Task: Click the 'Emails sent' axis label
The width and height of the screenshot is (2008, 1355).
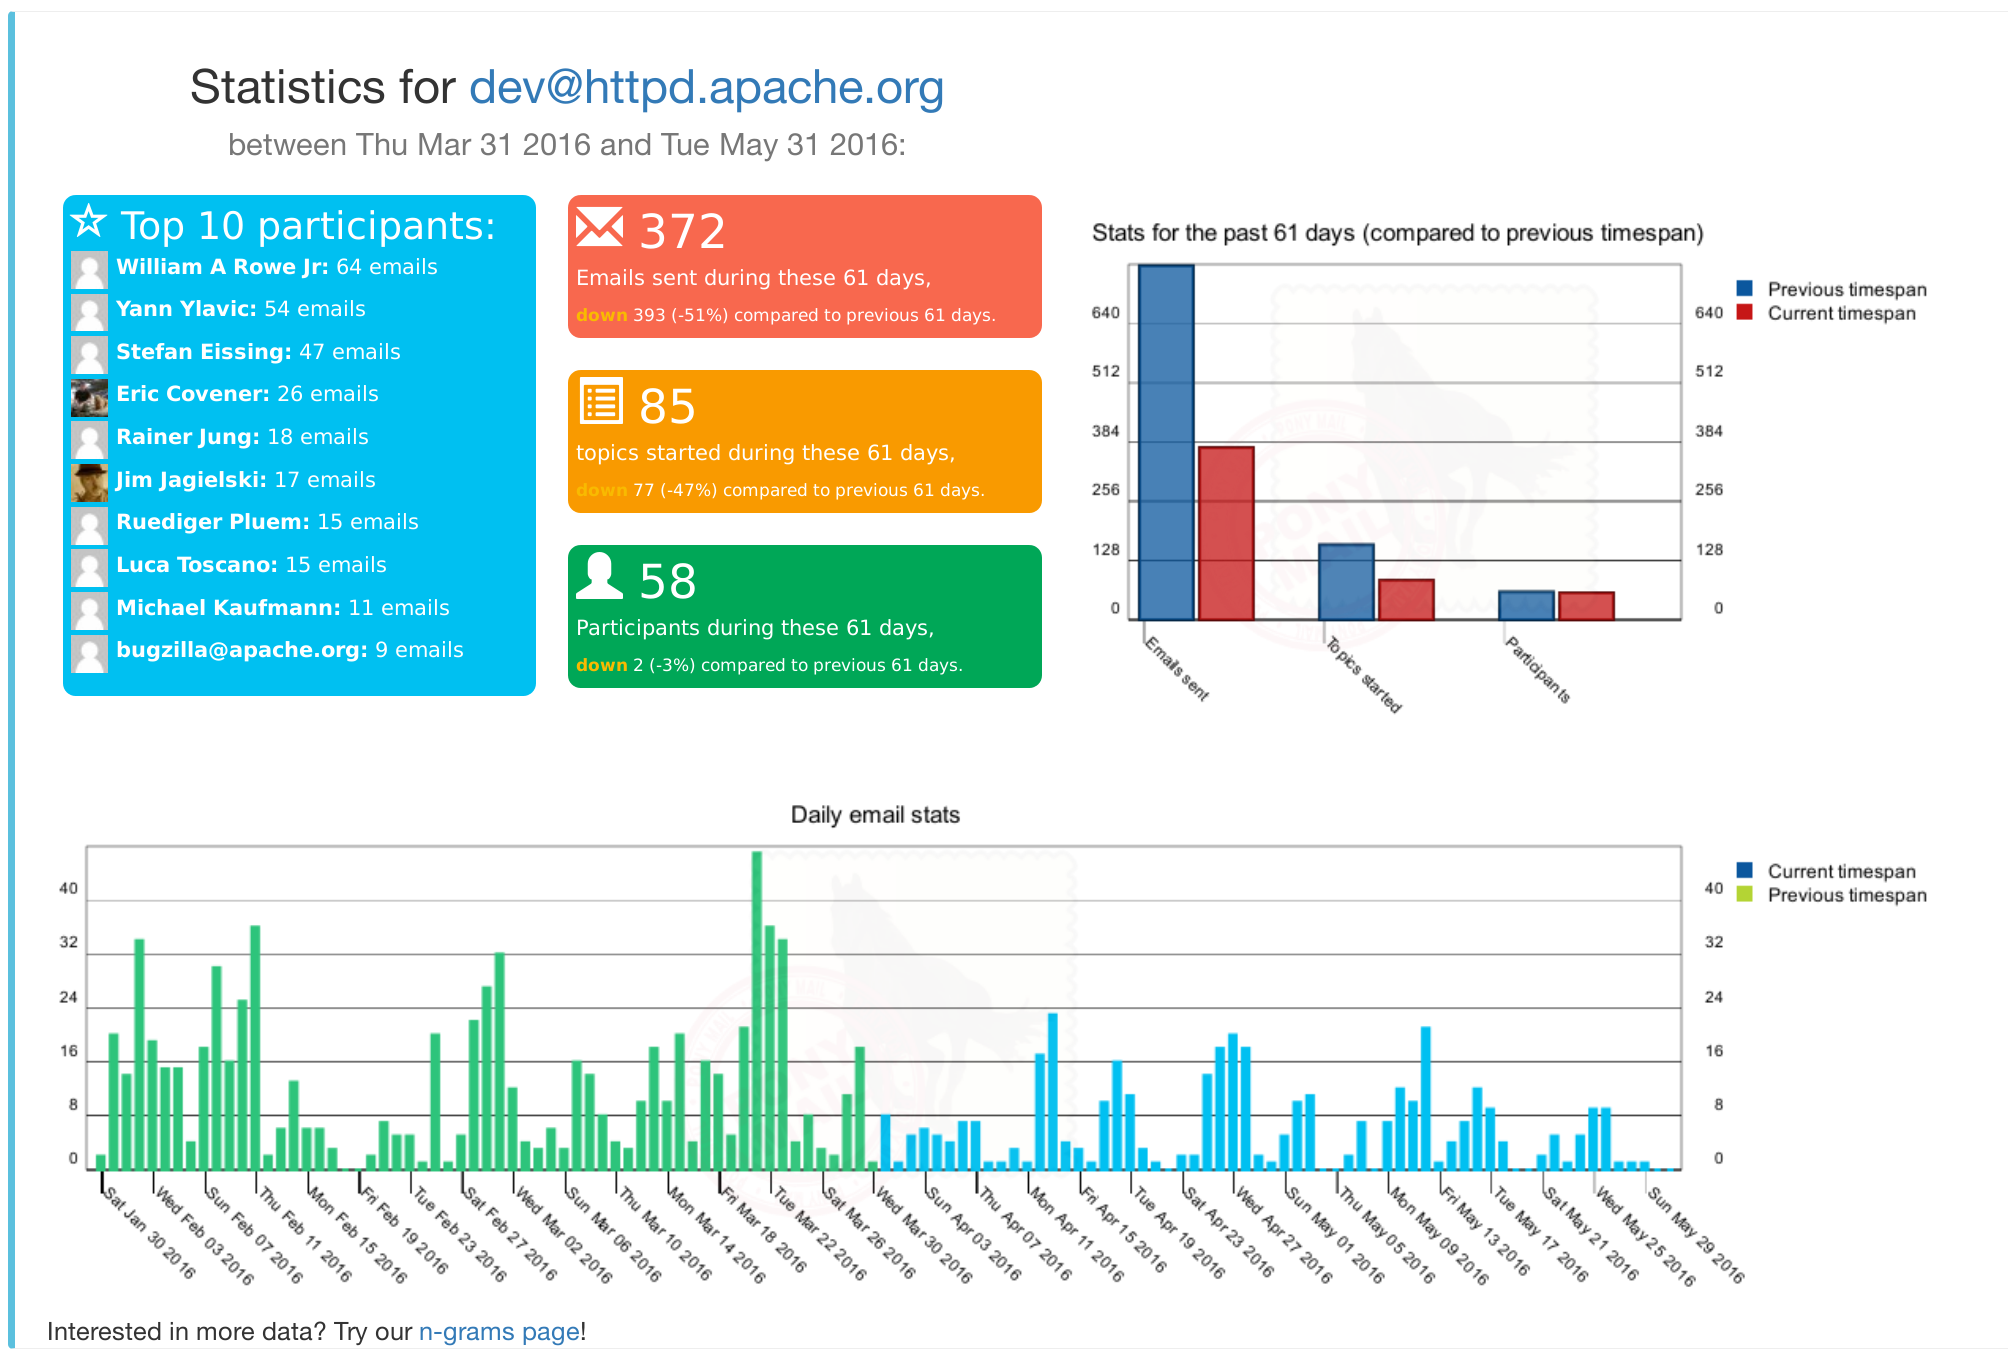Action: [1177, 668]
